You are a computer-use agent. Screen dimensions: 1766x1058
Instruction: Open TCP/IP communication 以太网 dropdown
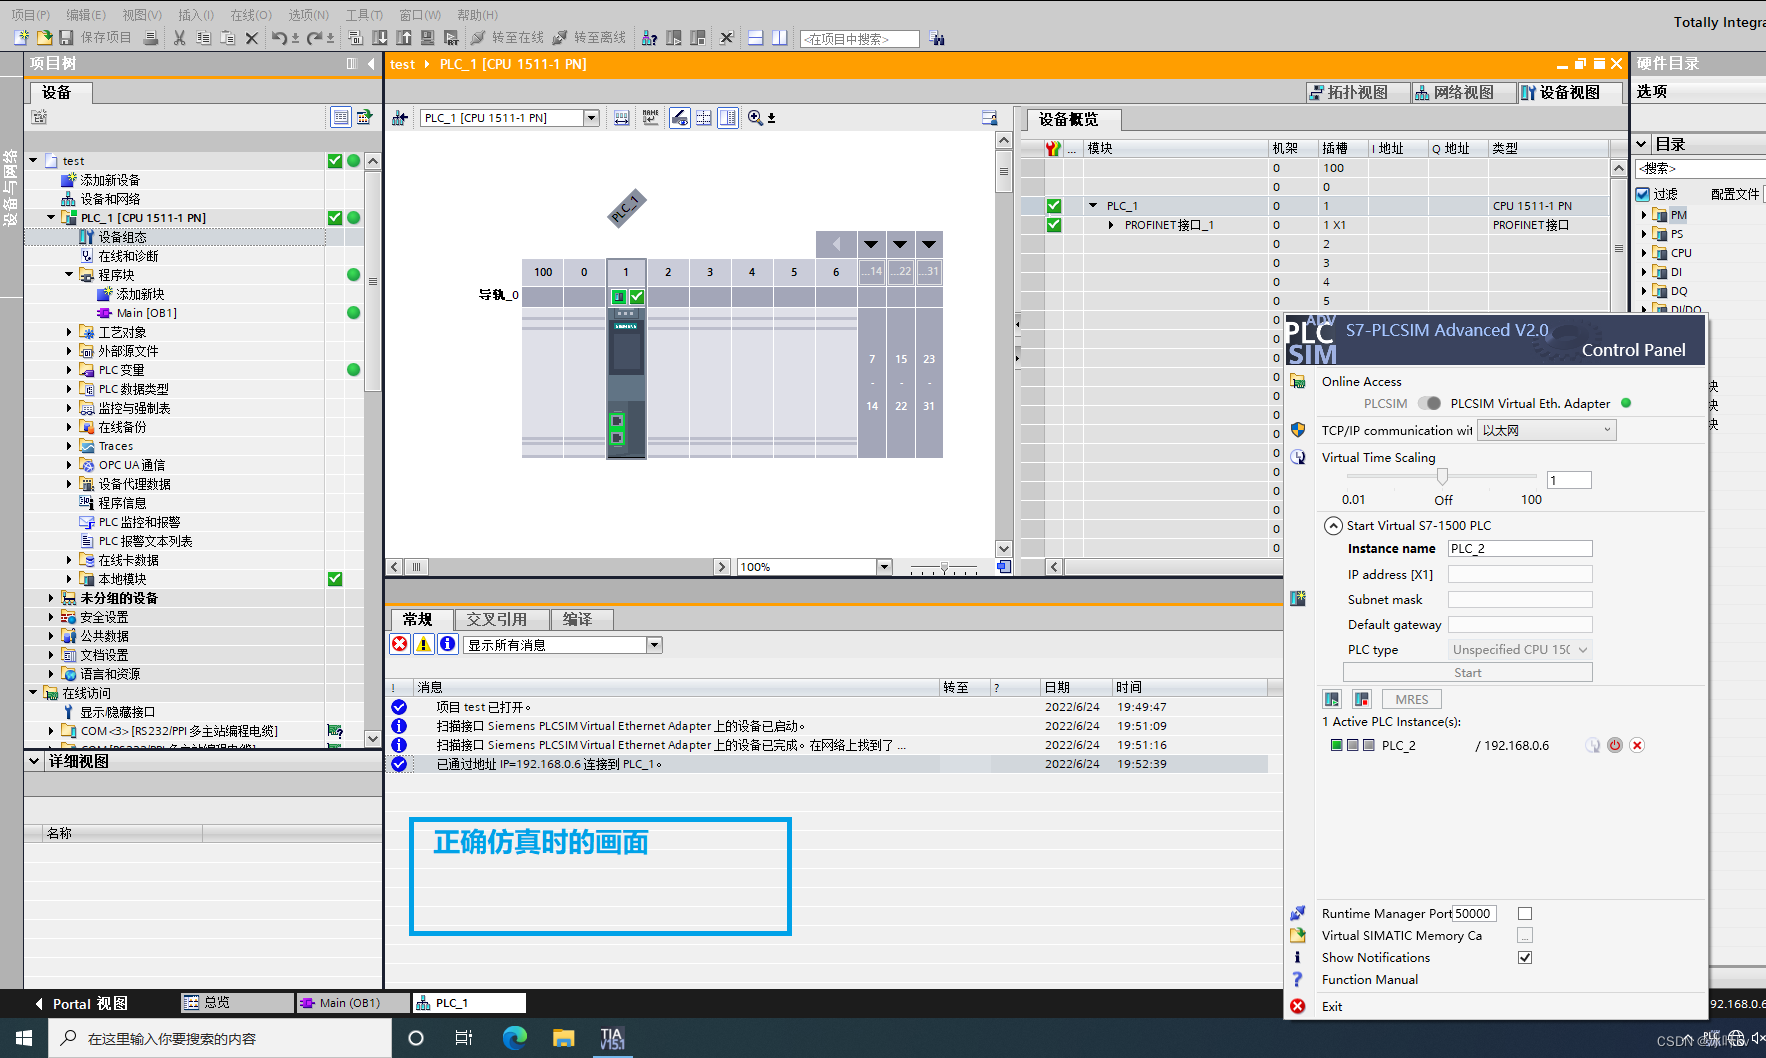(1547, 431)
